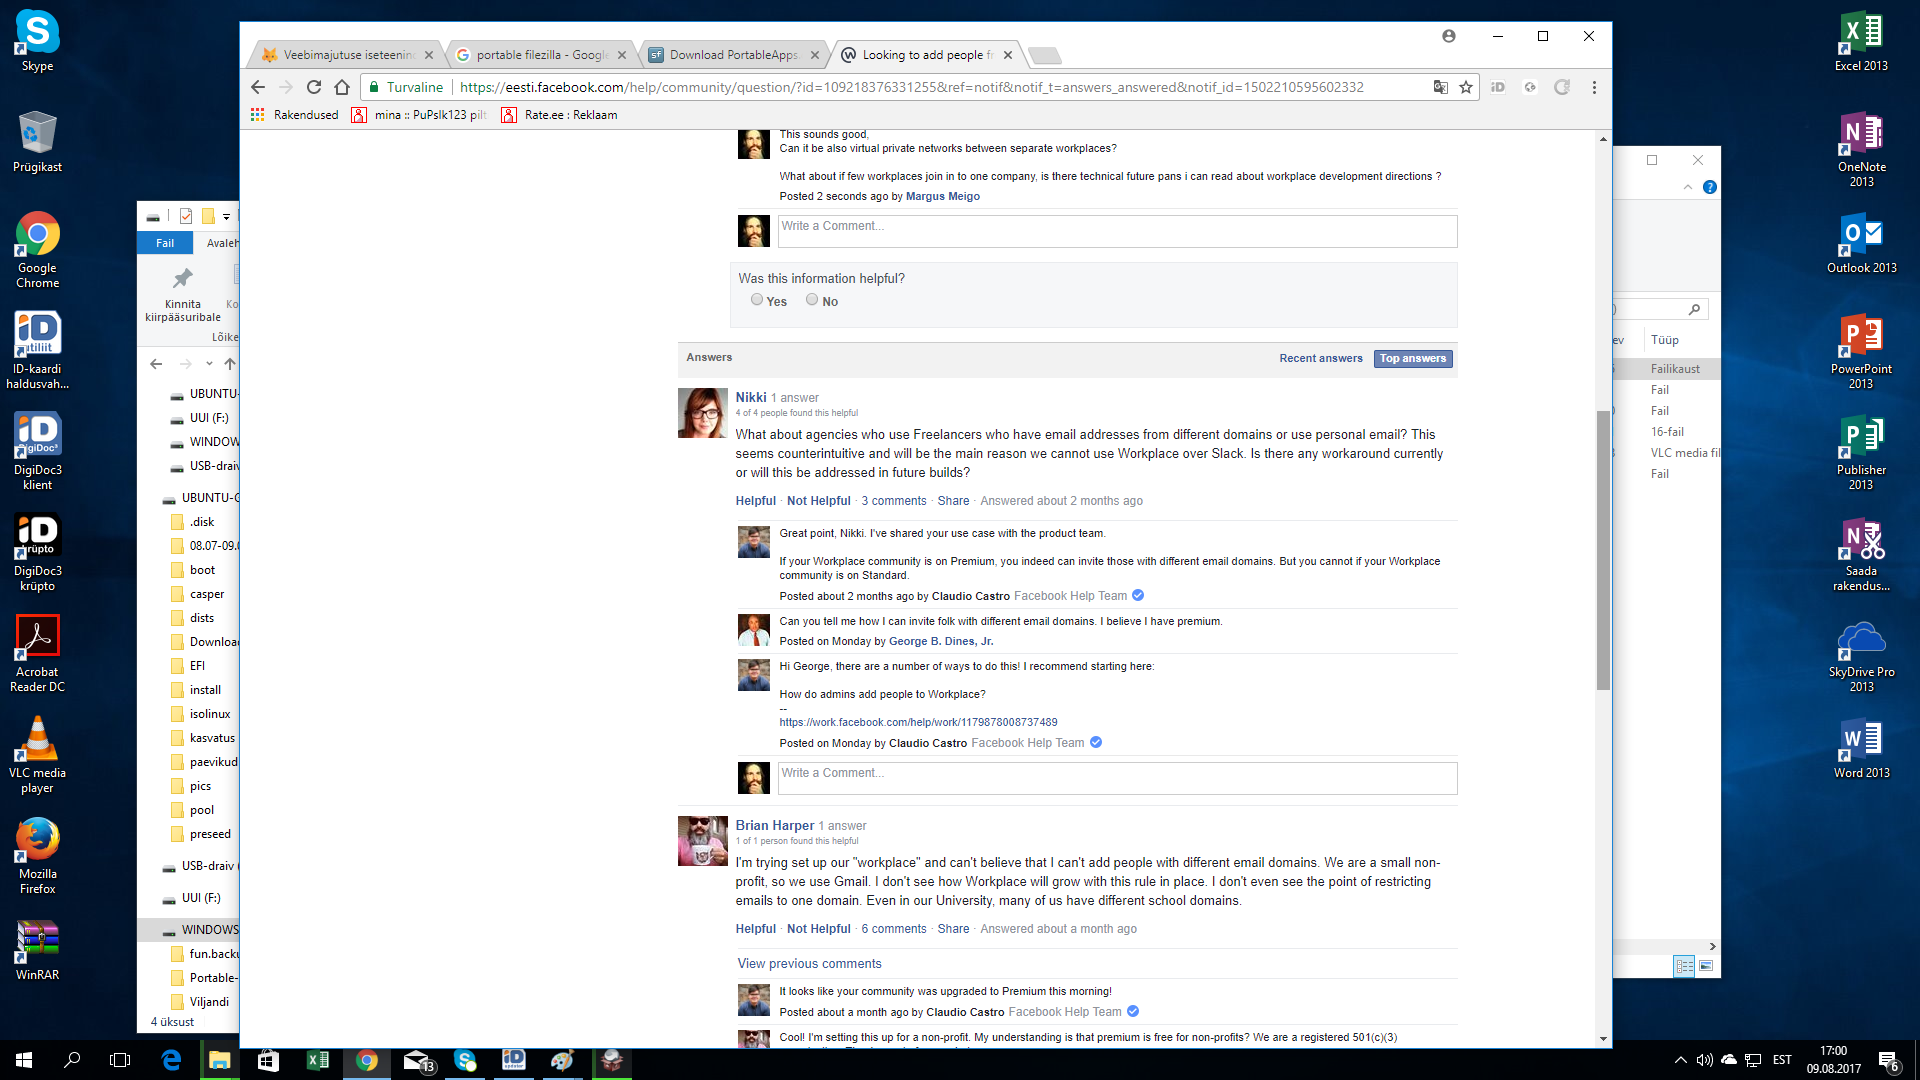This screenshot has height=1080, width=1920.
Task: Bookmark this page with star icon
Action: (x=1466, y=87)
